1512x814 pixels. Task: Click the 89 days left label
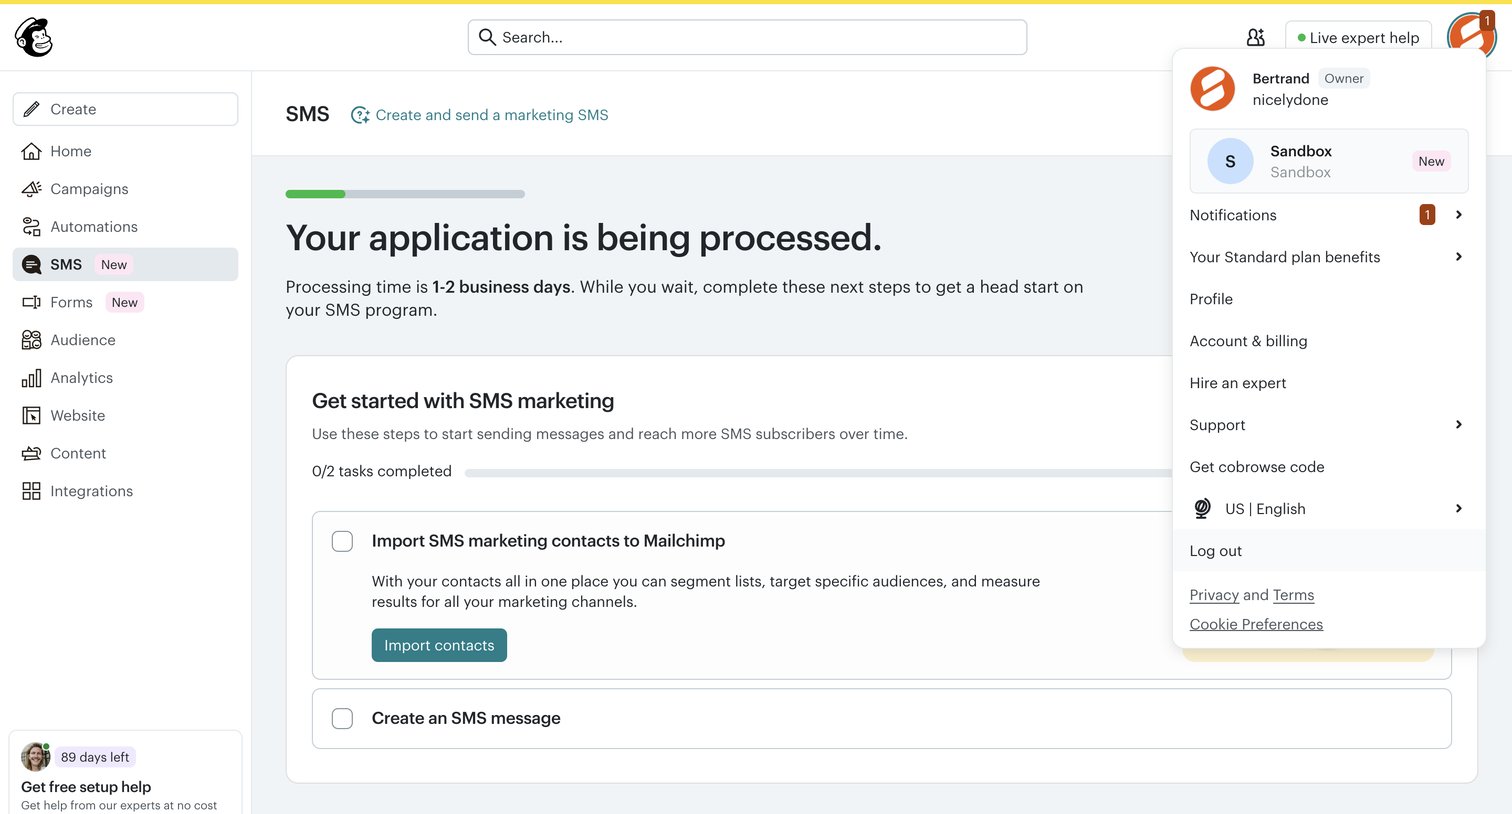click(95, 757)
